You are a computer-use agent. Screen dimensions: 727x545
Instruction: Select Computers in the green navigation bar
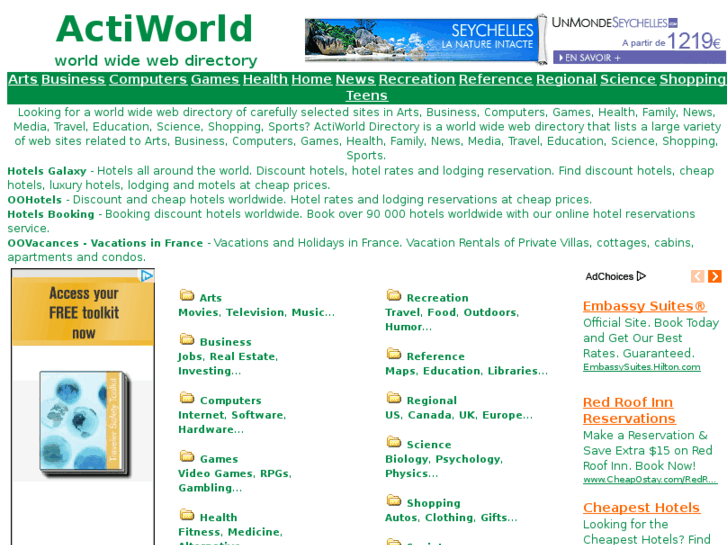[x=148, y=79]
